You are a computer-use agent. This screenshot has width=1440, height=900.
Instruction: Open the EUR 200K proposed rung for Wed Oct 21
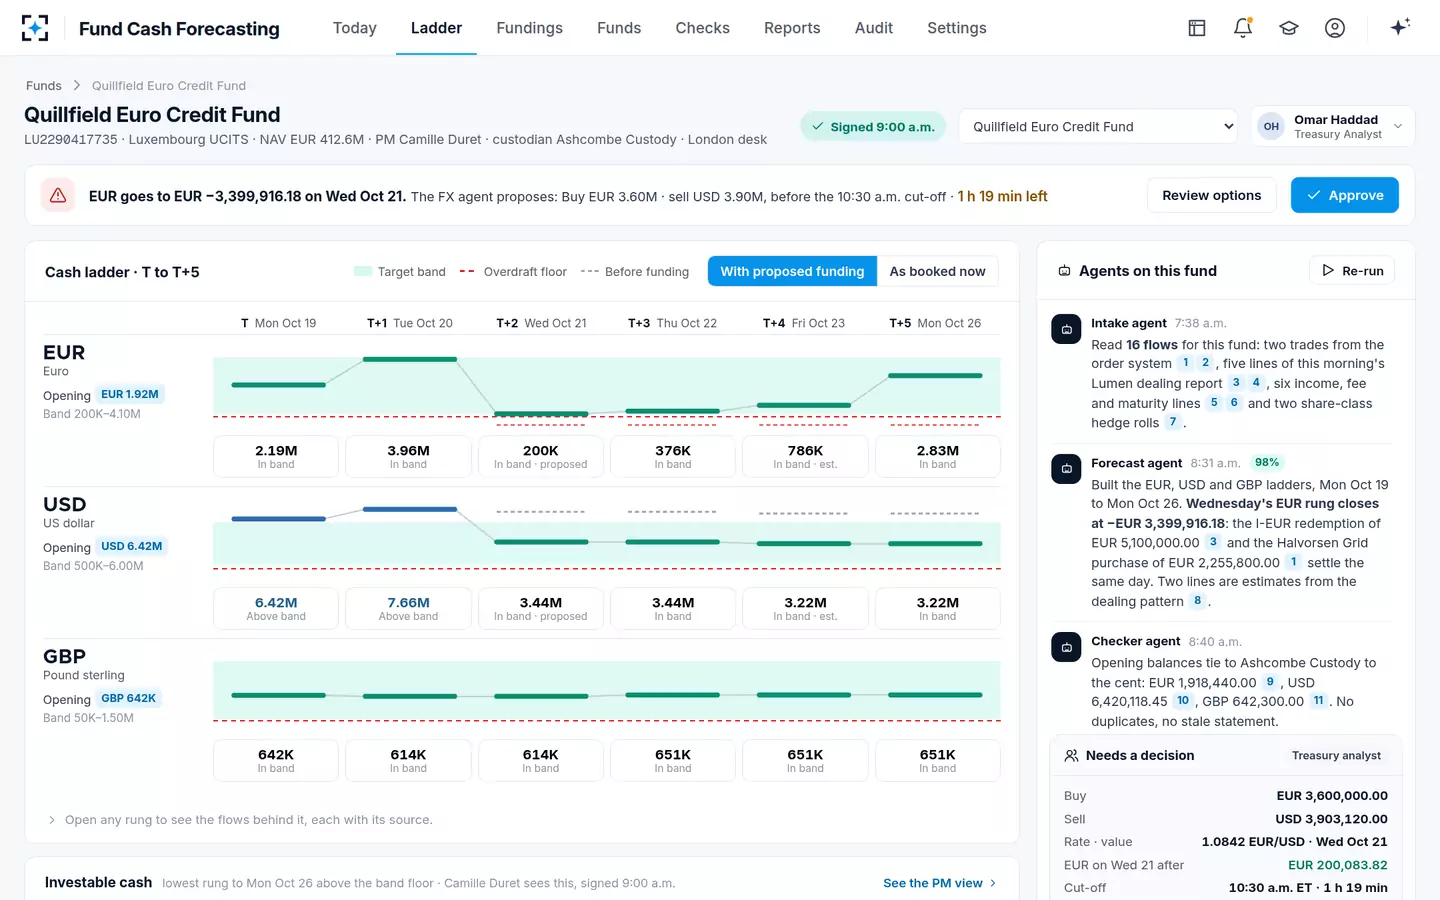[541, 456]
